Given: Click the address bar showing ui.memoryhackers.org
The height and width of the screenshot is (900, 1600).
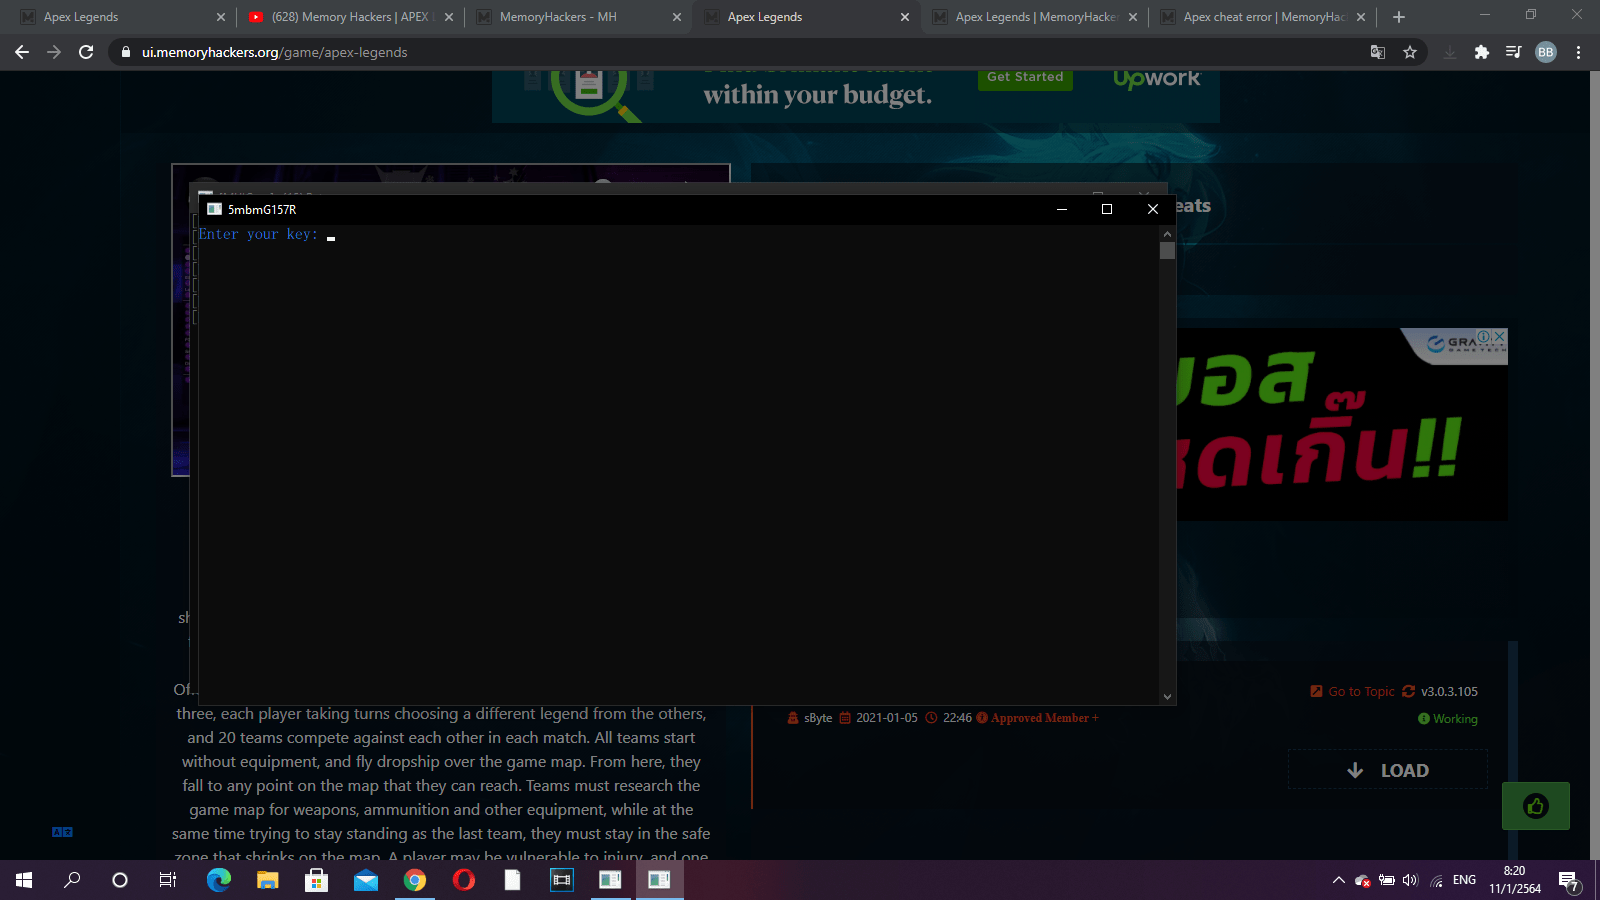Looking at the screenshot, I should point(740,52).
